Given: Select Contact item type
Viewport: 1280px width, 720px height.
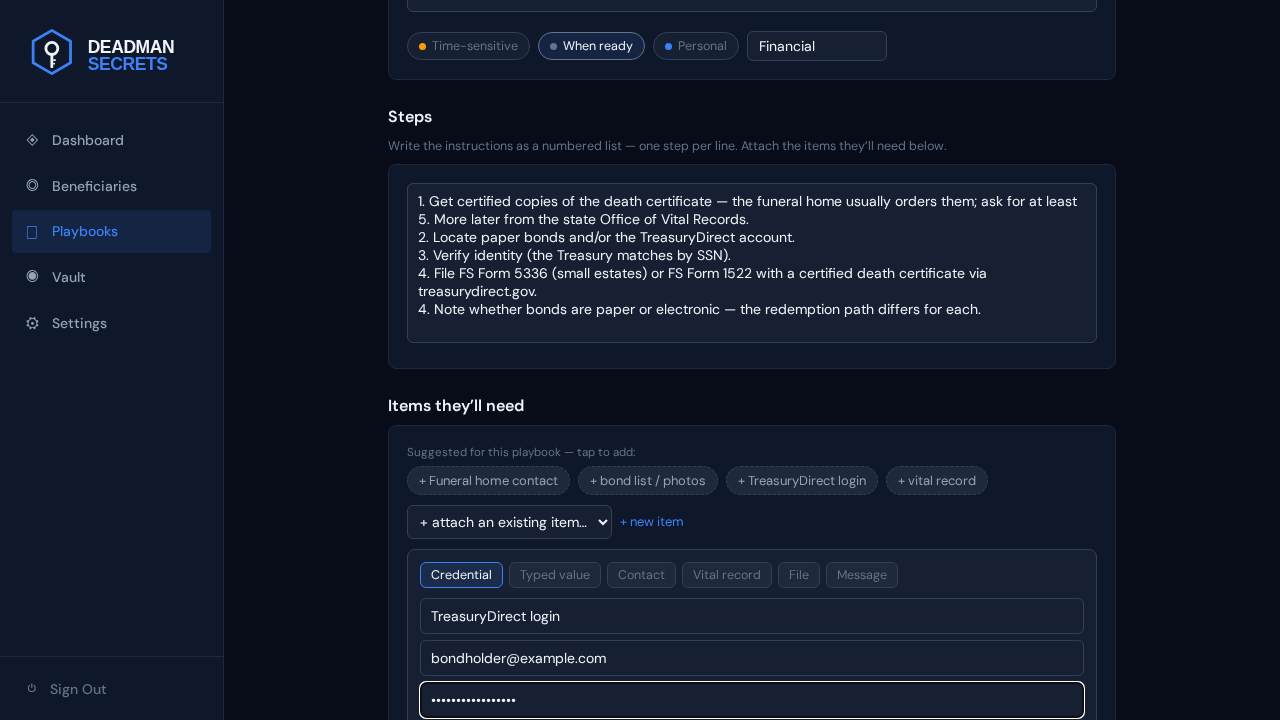Looking at the screenshot, I should pyautogui.click(x=641, y=575).
